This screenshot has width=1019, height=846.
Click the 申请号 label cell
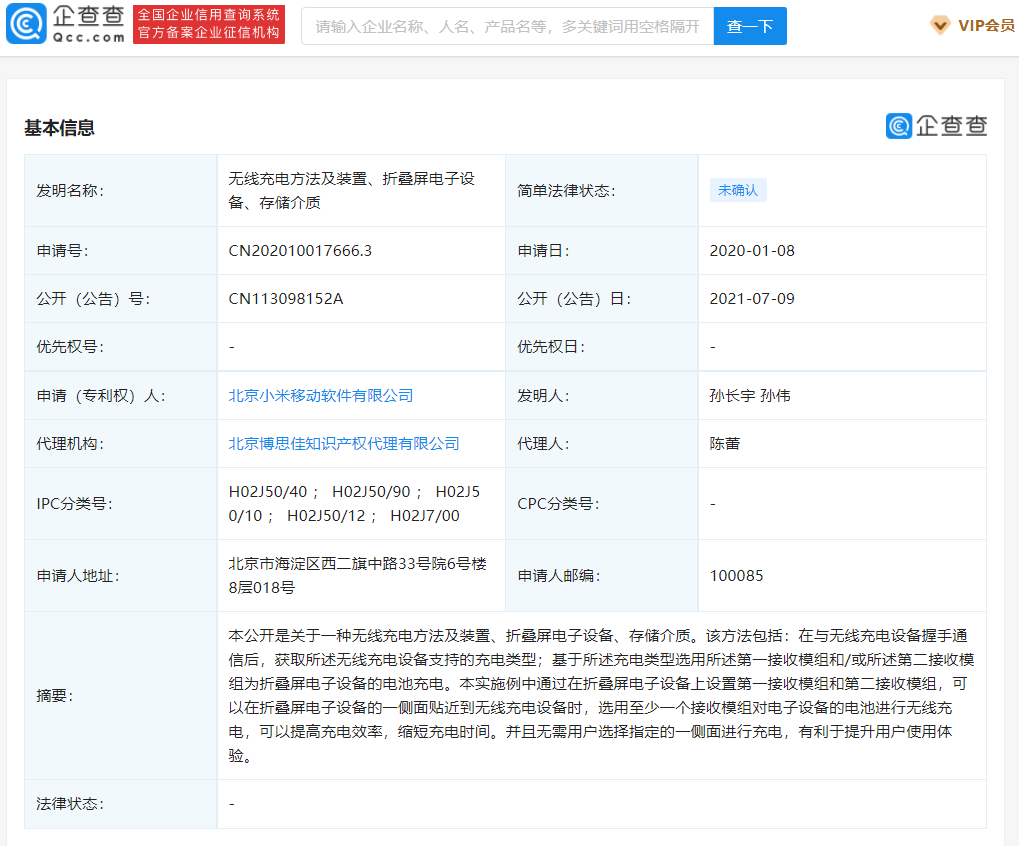[121, 251]
